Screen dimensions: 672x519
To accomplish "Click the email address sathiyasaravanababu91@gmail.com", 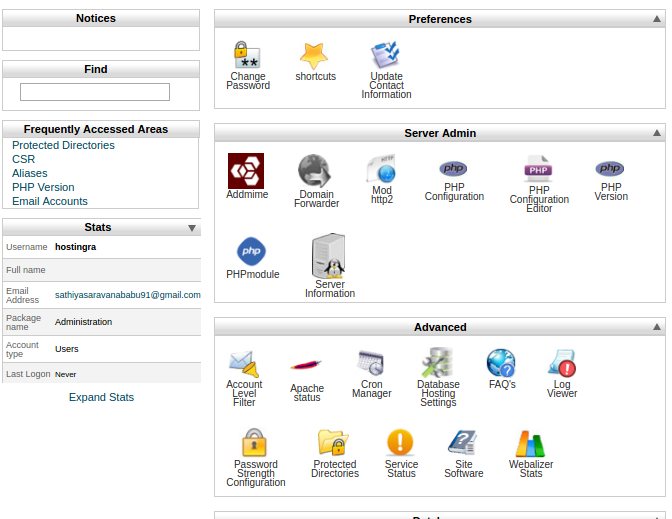I will 128,295.
